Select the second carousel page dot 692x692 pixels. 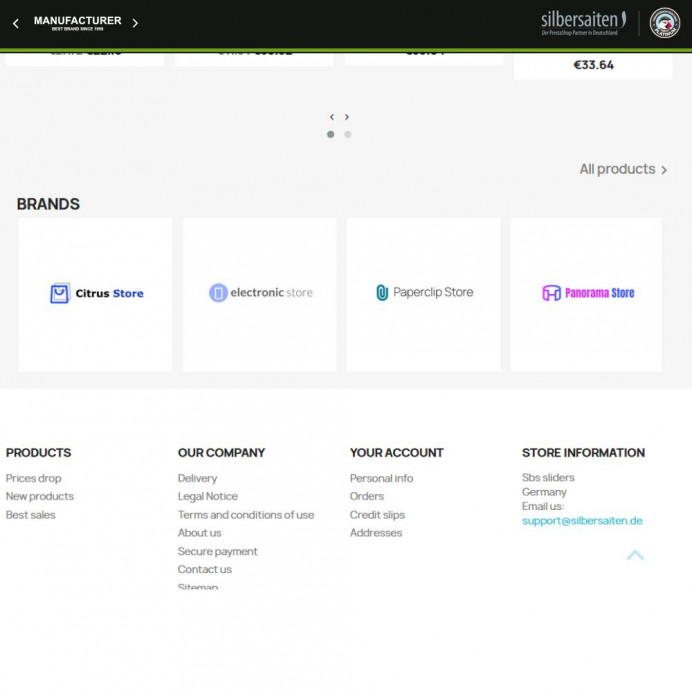click(348, 134)
